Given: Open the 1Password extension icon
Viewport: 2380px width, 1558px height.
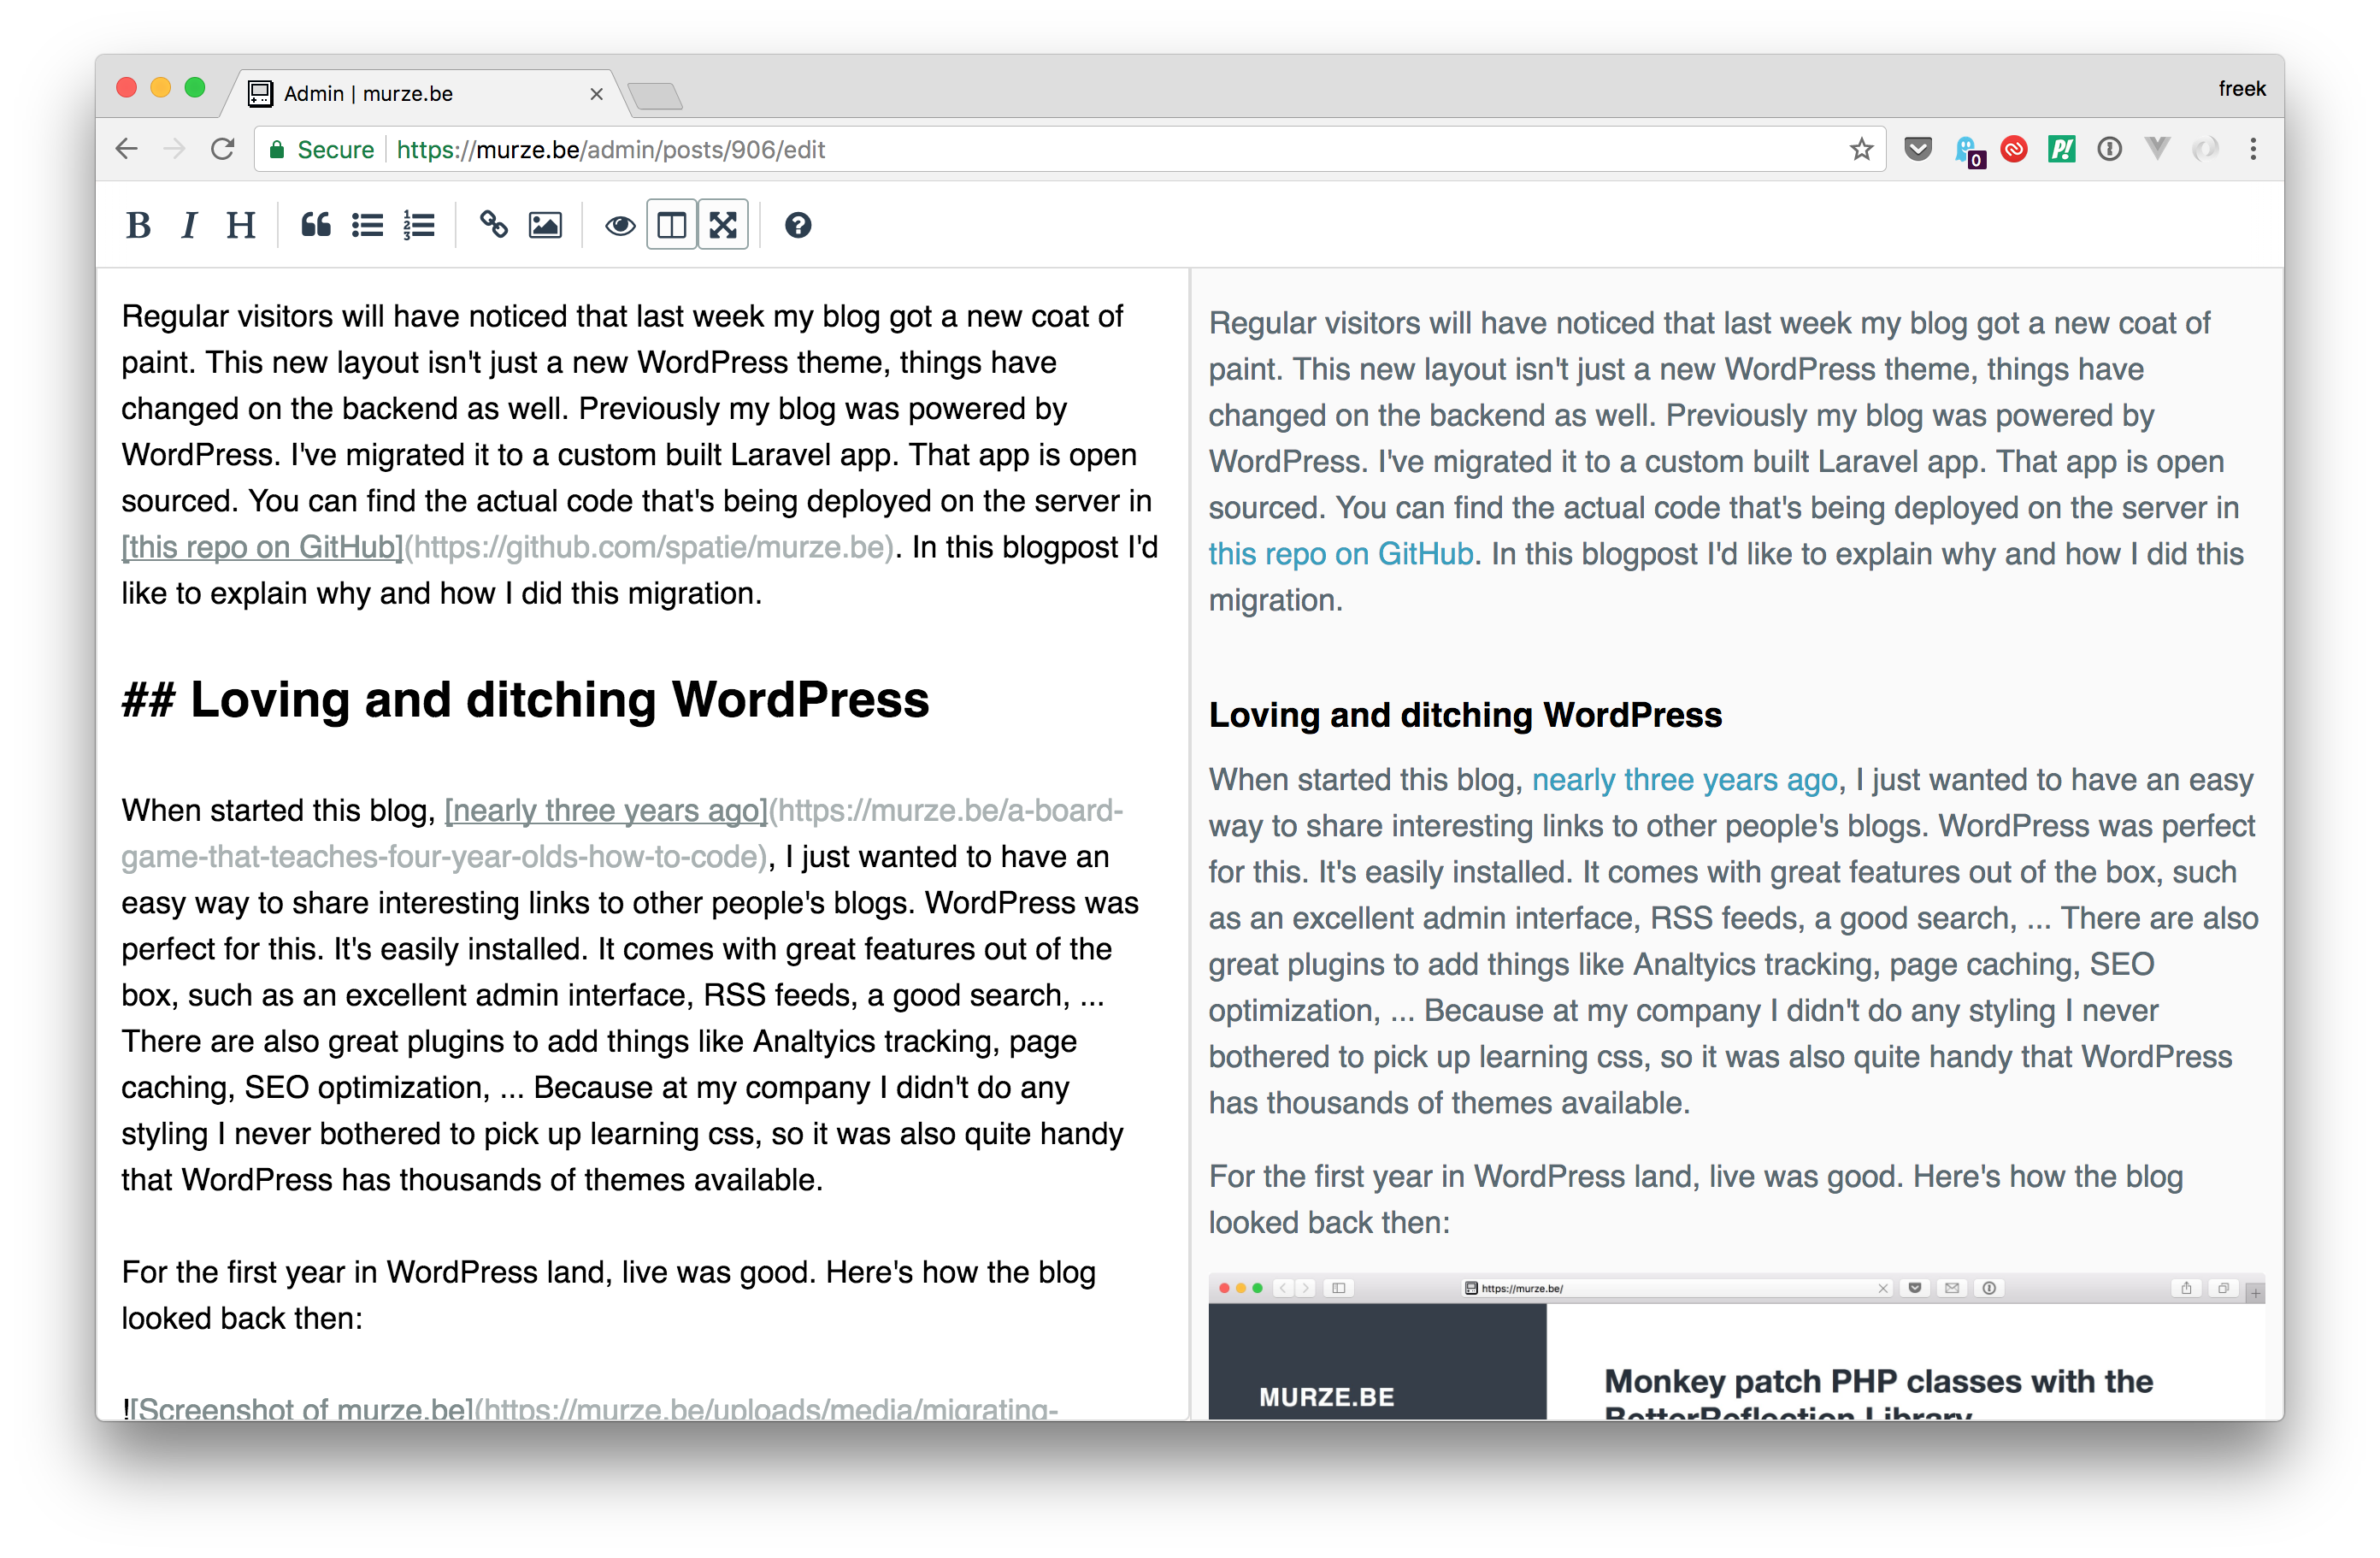Looking at the screenshot, I should coord(2110,149).
